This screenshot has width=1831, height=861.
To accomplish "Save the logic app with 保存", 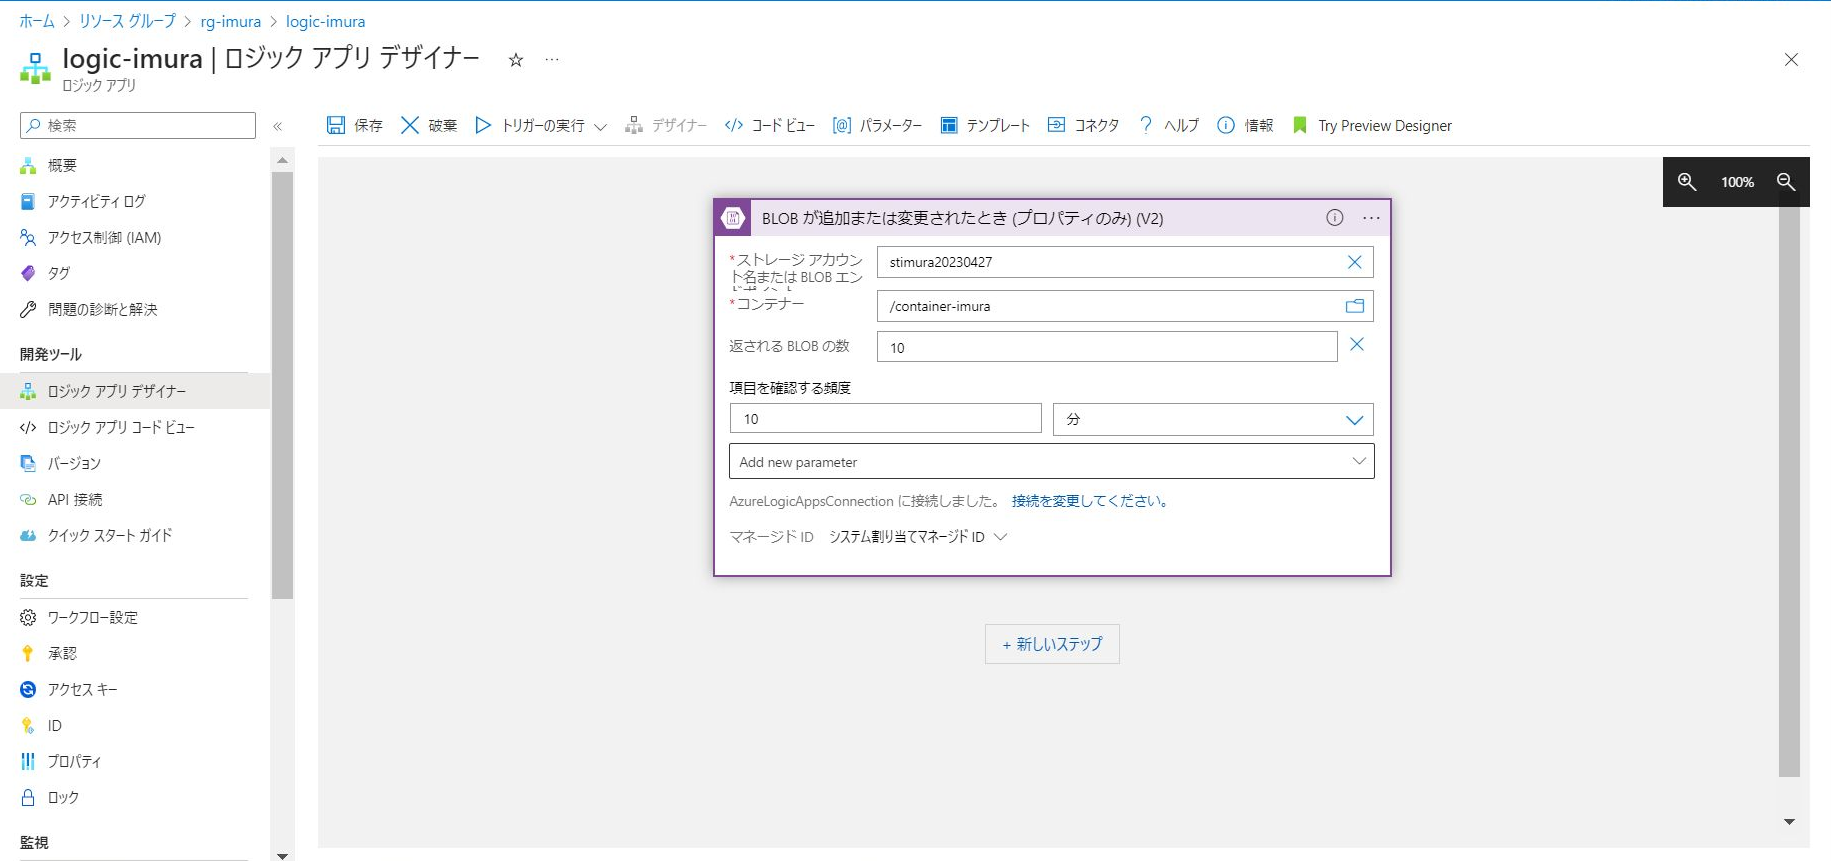I will (x=355, y=125).
